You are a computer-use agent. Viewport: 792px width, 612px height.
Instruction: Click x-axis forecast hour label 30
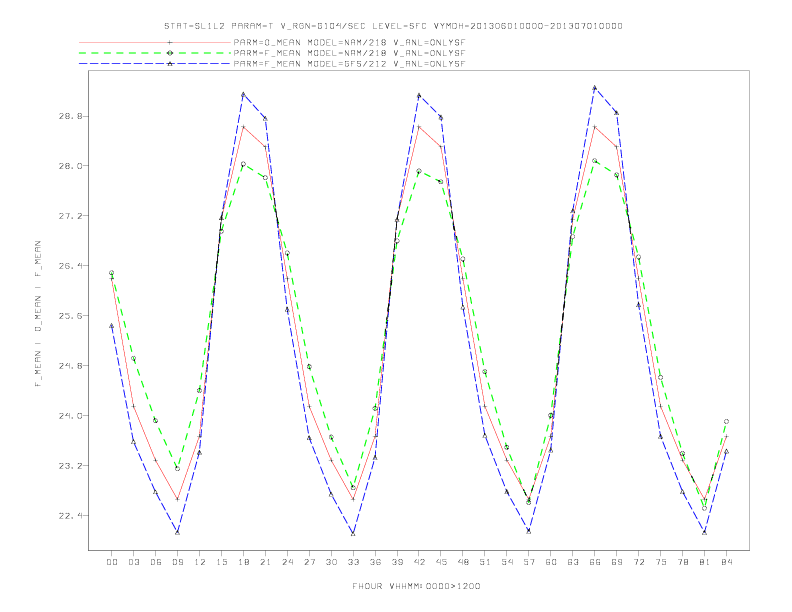pyautogui.click(x=331, y=562)
